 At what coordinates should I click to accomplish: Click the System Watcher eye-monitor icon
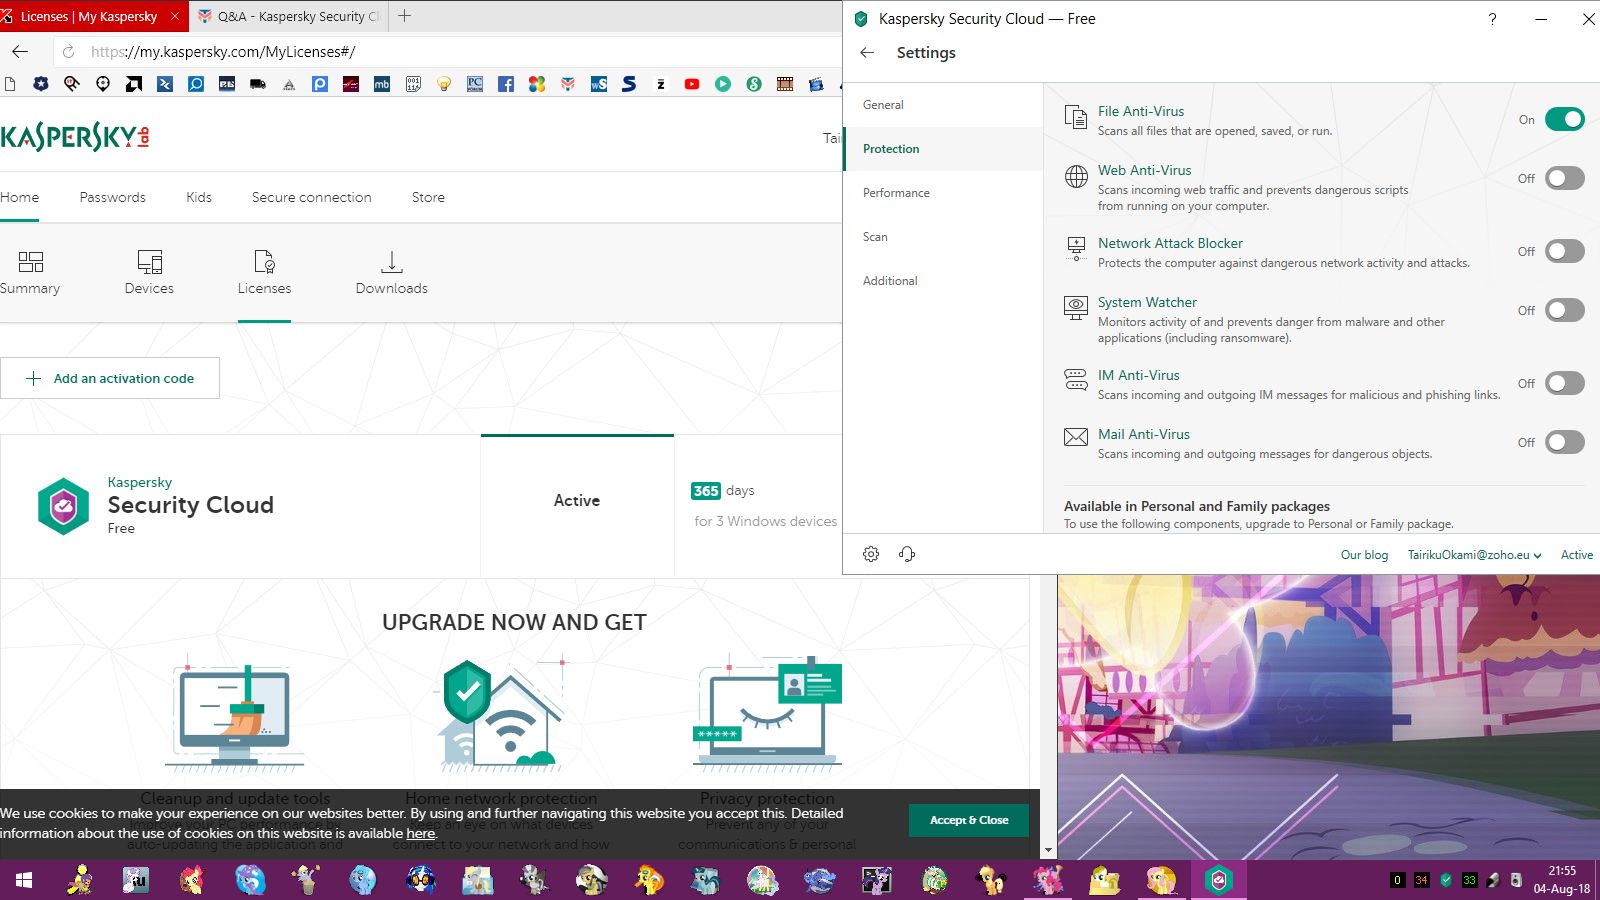[x=1076, y=308]
